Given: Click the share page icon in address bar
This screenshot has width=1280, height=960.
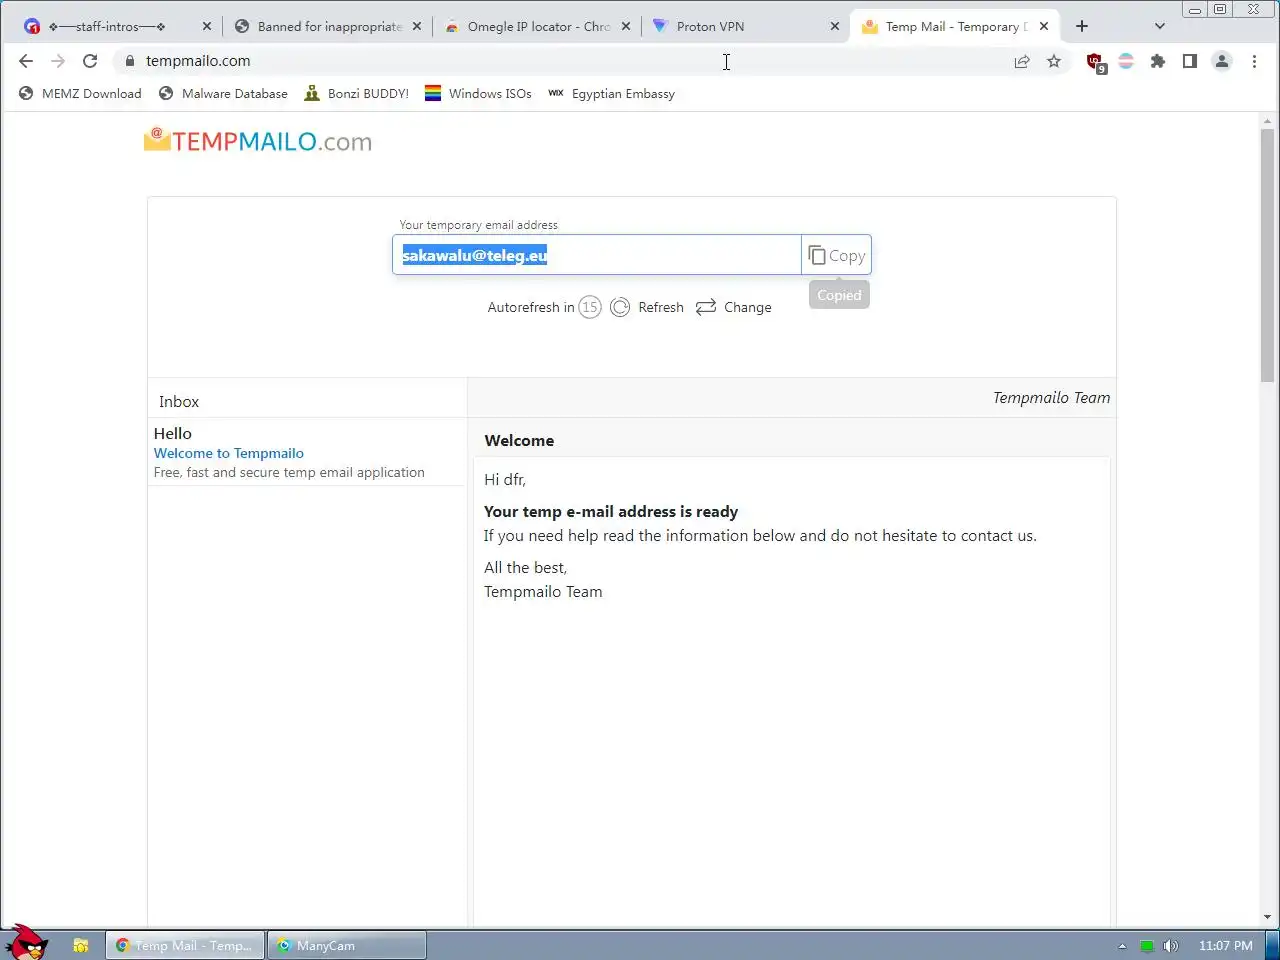Looking at the screenshot, I should [x=1022, y=61].
